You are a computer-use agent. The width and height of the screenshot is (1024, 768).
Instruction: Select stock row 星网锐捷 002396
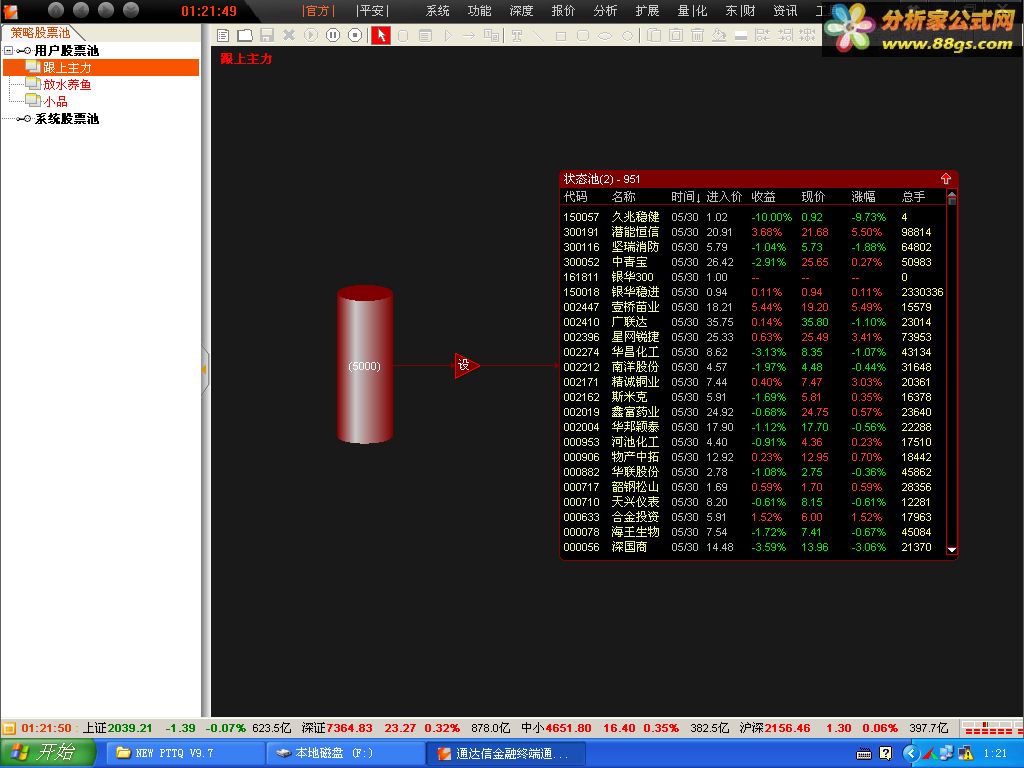(x=753, y=337)
